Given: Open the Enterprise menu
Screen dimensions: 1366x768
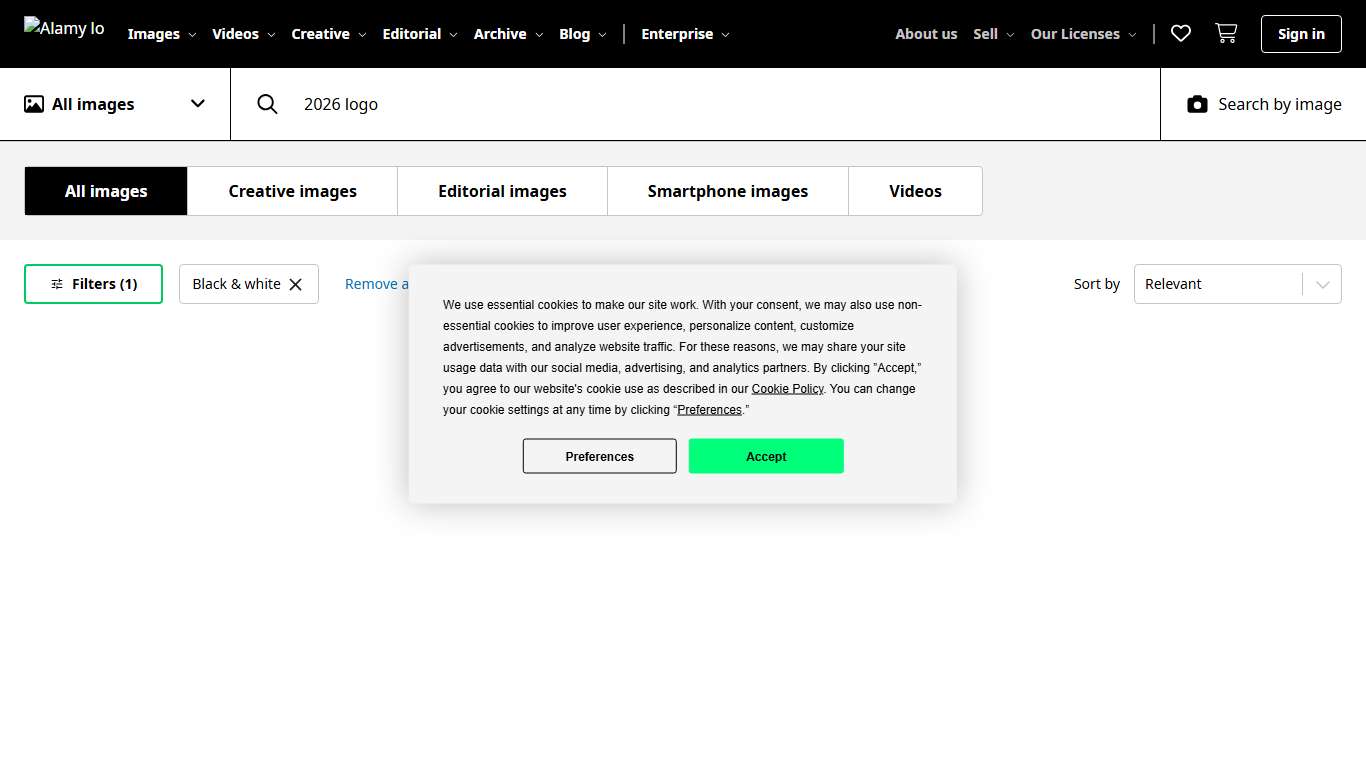Looking at the screenshot, I should [685, 34].
